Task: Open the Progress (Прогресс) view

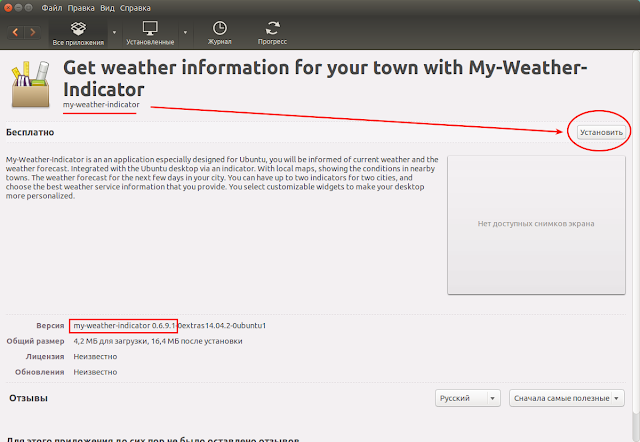Action: click(272, 33)
